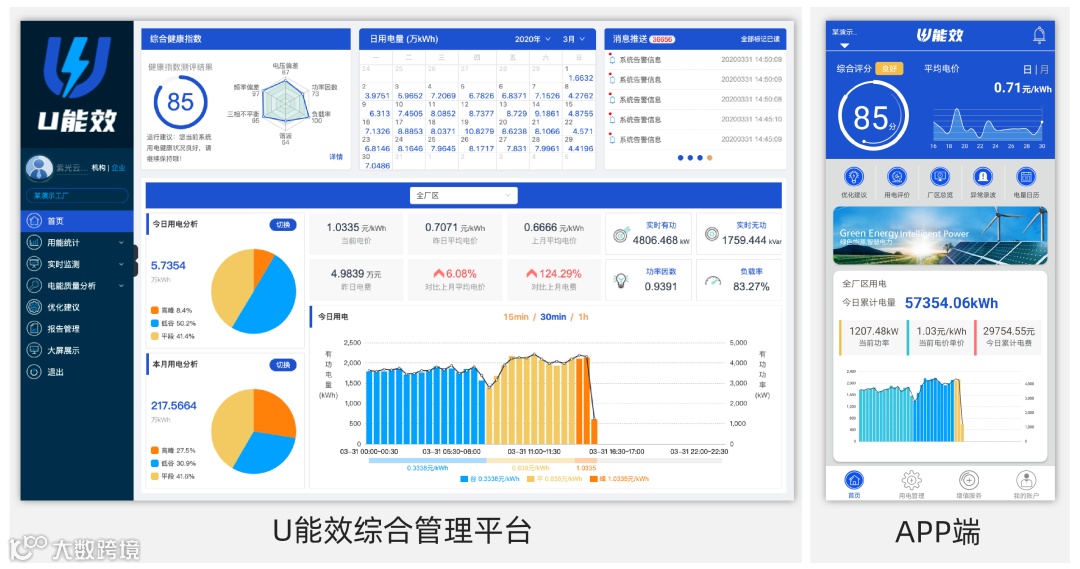Switch to the 企业 account tab

[x=118, y=168]
